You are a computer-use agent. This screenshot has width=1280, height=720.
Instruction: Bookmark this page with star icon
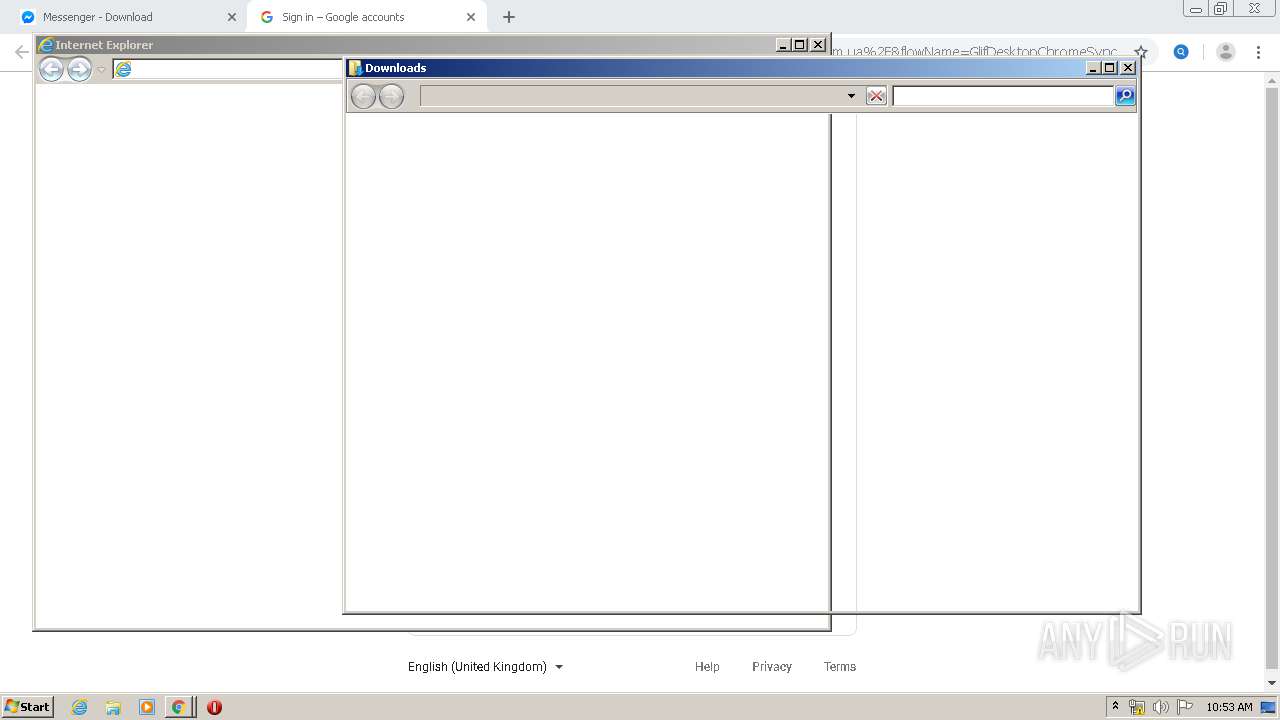coord(1141,52)
